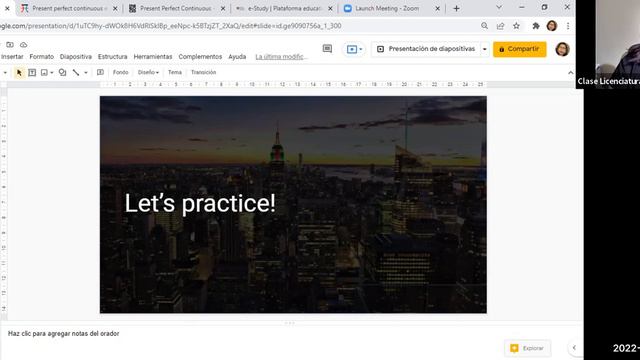Insert an image with the image tool
The height and width of the screenshot is (360, 640).
[44, 73]
